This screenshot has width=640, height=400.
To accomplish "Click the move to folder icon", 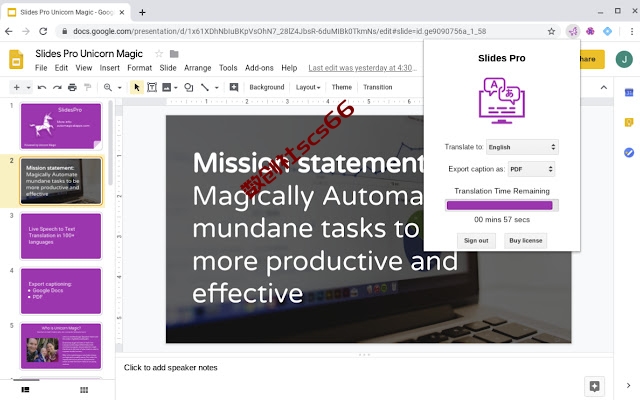I will tap(174, 53).
